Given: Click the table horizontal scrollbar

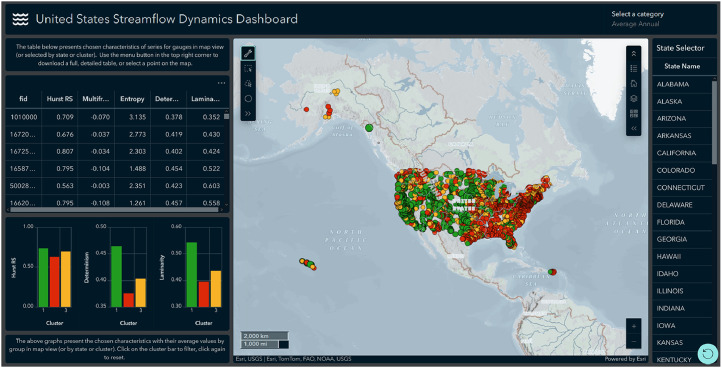Looking at the screenshot, I should (114, 210).
